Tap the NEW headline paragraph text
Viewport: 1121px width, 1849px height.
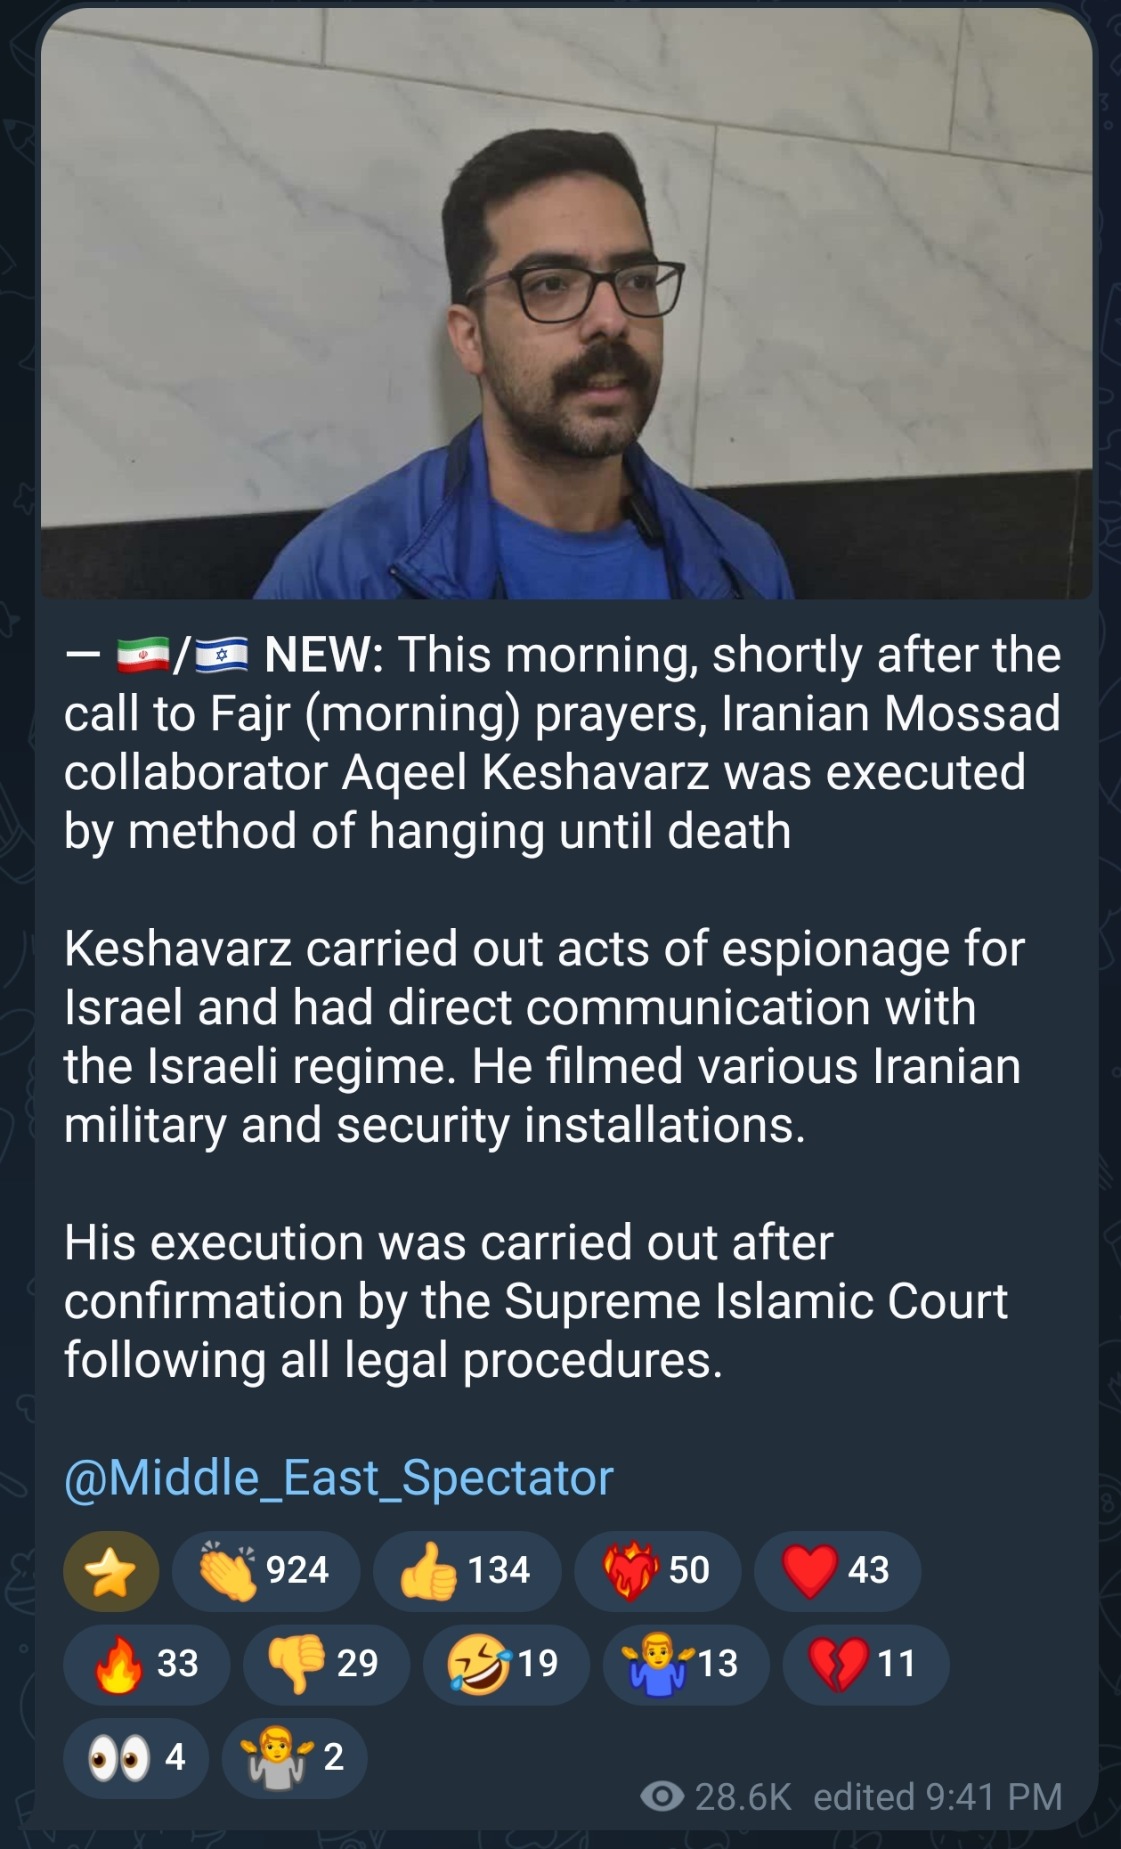[x=562, y=743]
